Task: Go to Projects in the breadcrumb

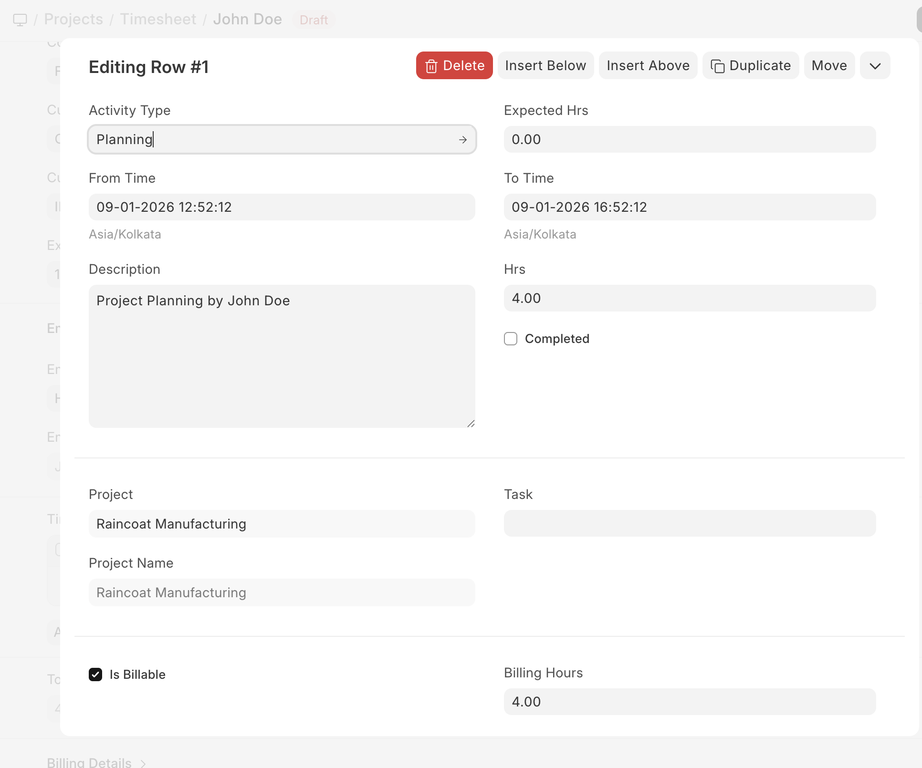Action: pos(73,20)
